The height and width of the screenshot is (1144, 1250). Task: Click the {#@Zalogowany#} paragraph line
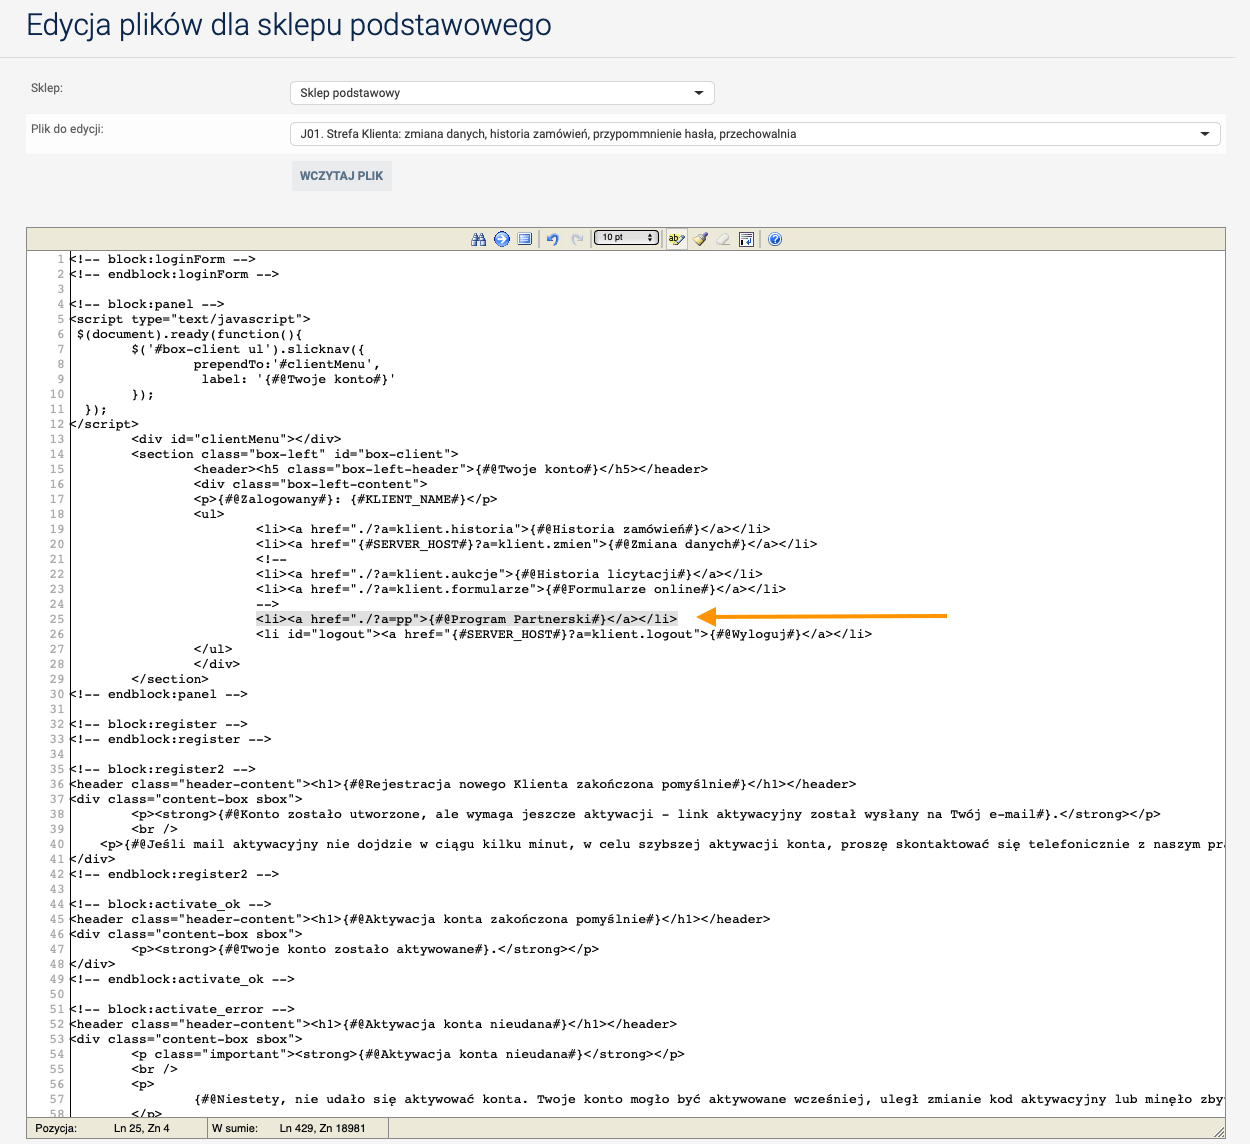[346, 499]
